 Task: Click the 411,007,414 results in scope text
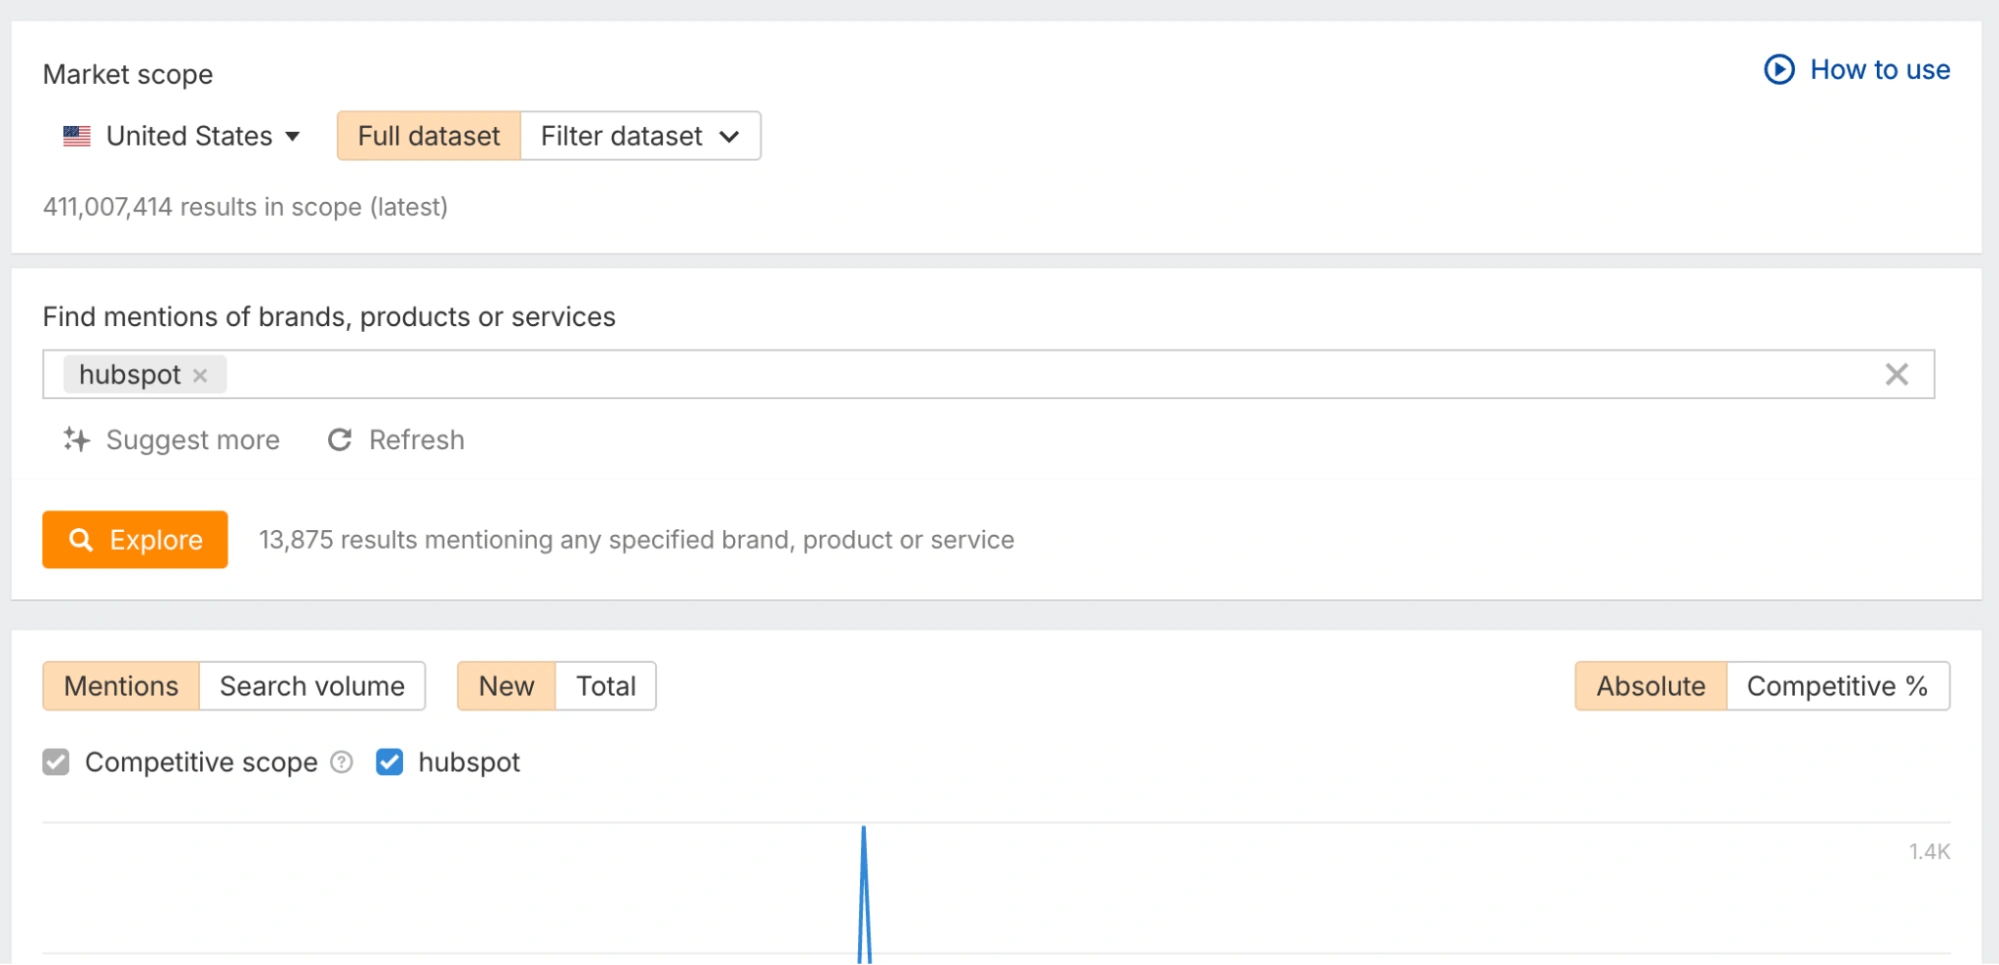(245, 207)
